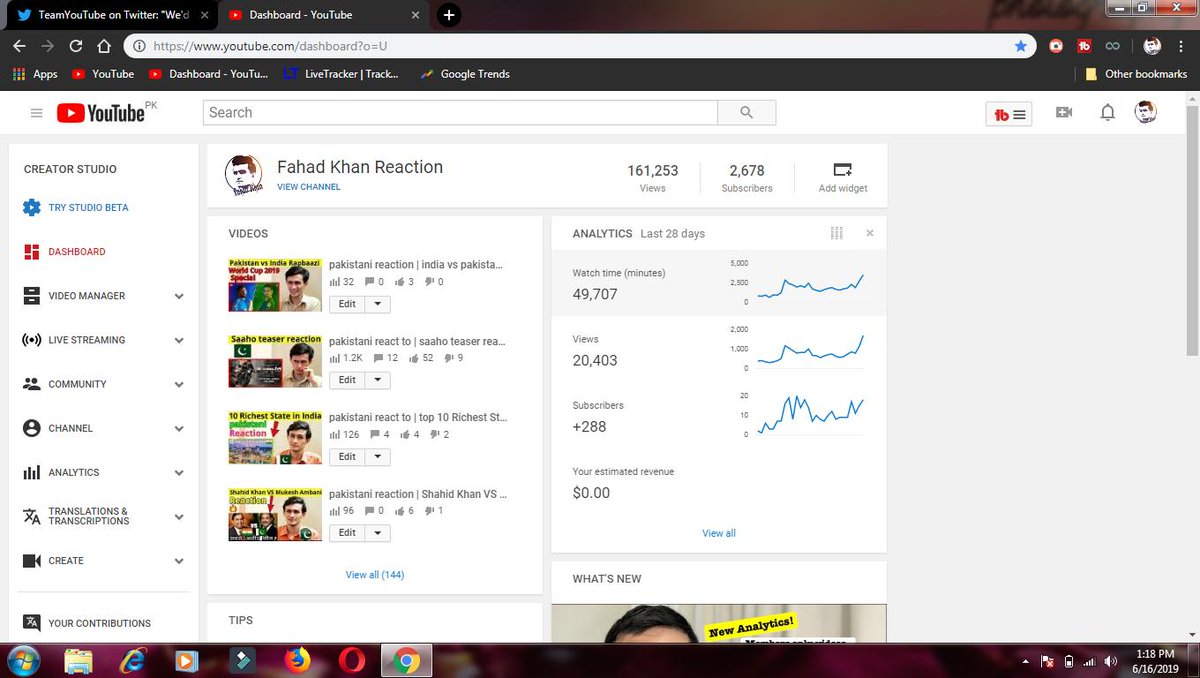Open the Windows Start menu
This screenshot has height=678, width=1200.
tap(22, 660)
